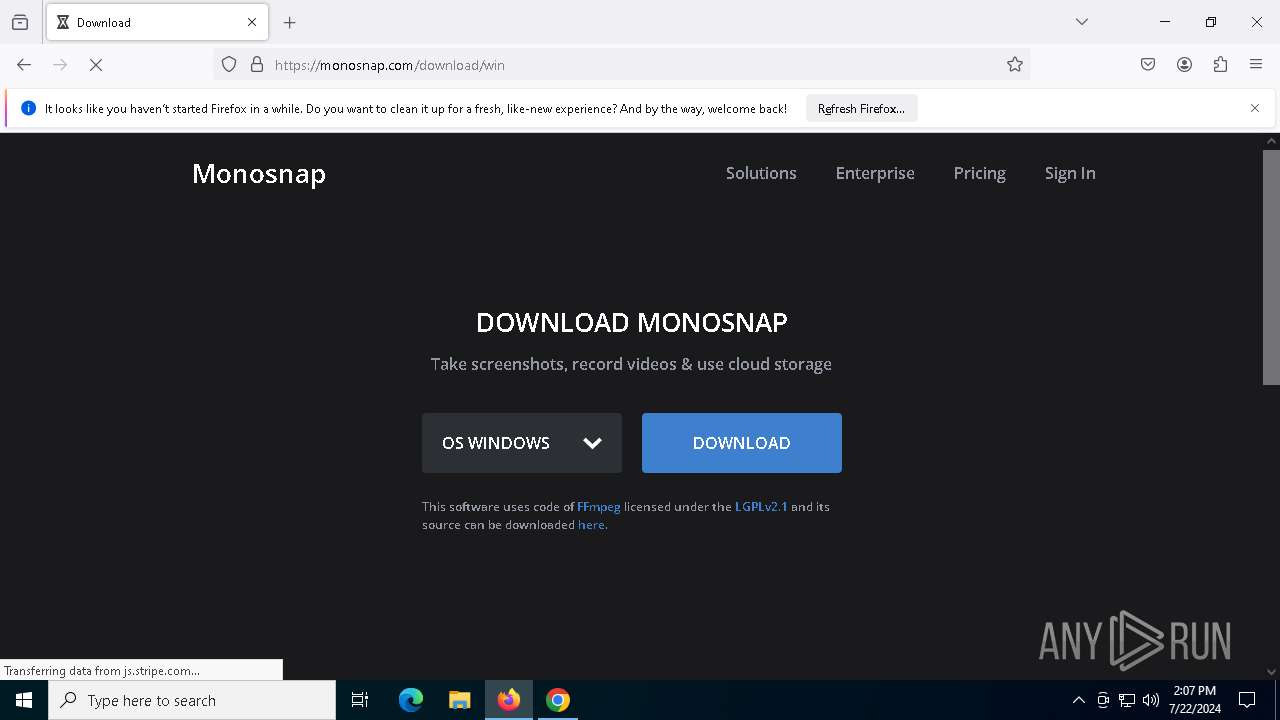The image size is (1280, 720).
Task: Open Task View
Action: [x=360, y=700]
